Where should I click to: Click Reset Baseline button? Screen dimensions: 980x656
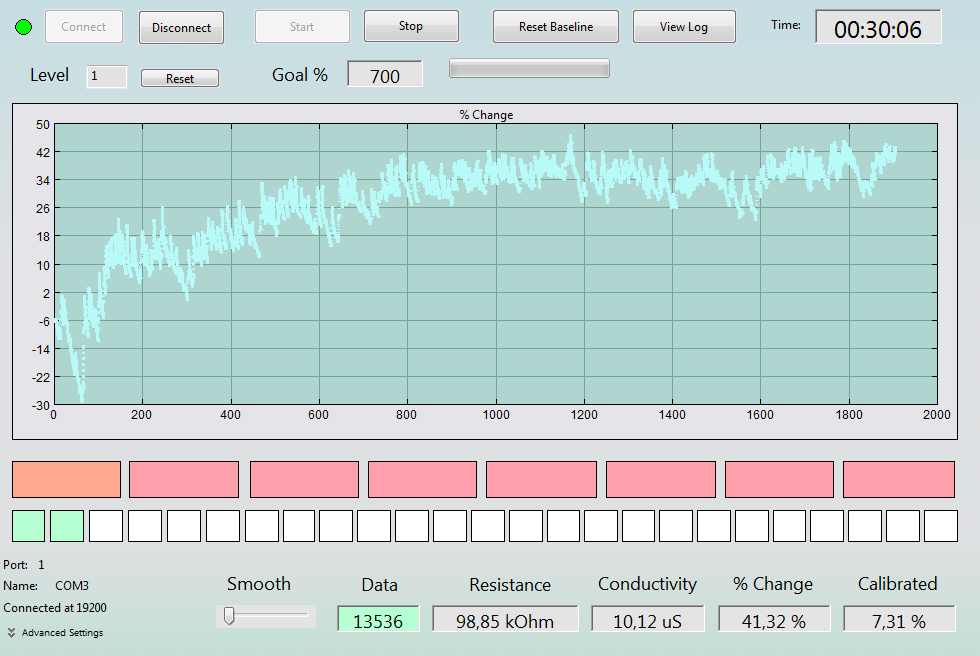coord(556,27)
